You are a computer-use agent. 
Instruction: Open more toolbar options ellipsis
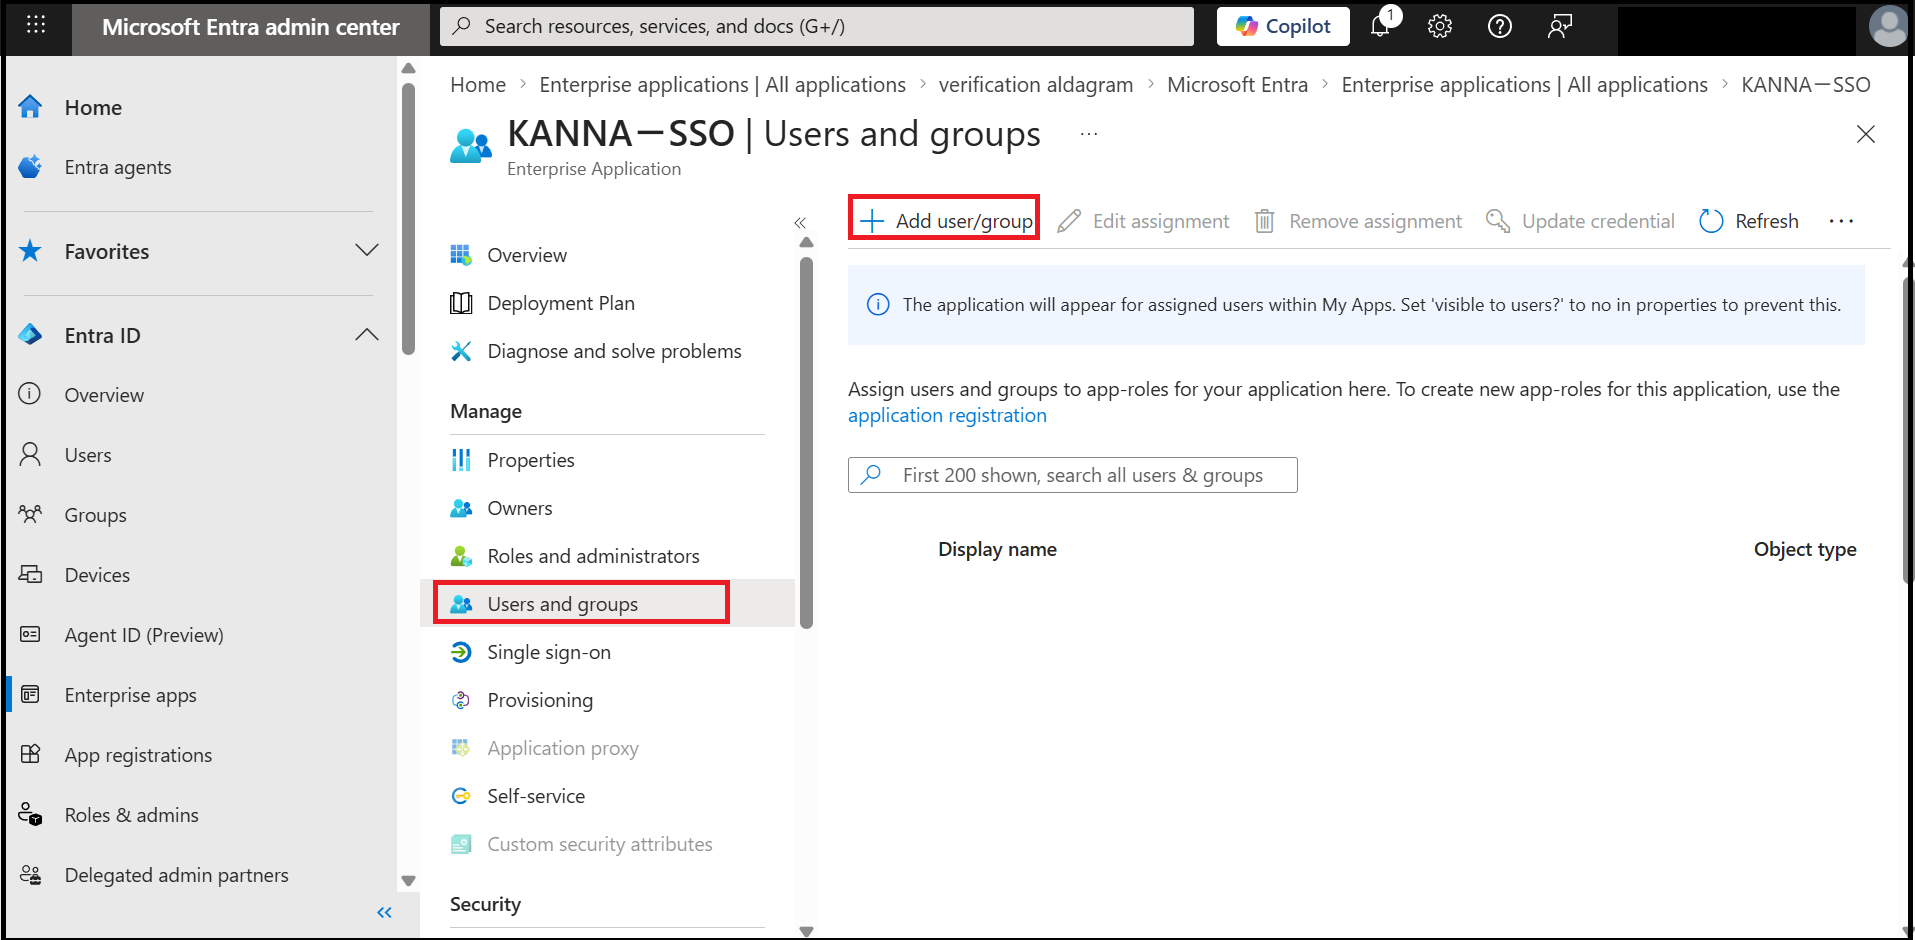click(x=1841, y=221)
